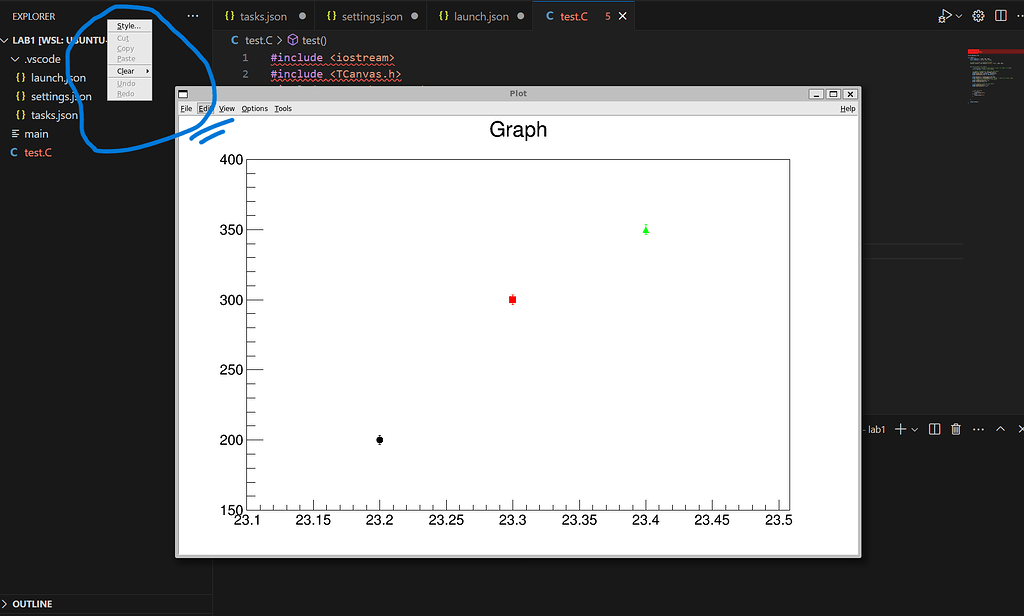Maximize the terminal panel with the chevron

point(1000,428)
